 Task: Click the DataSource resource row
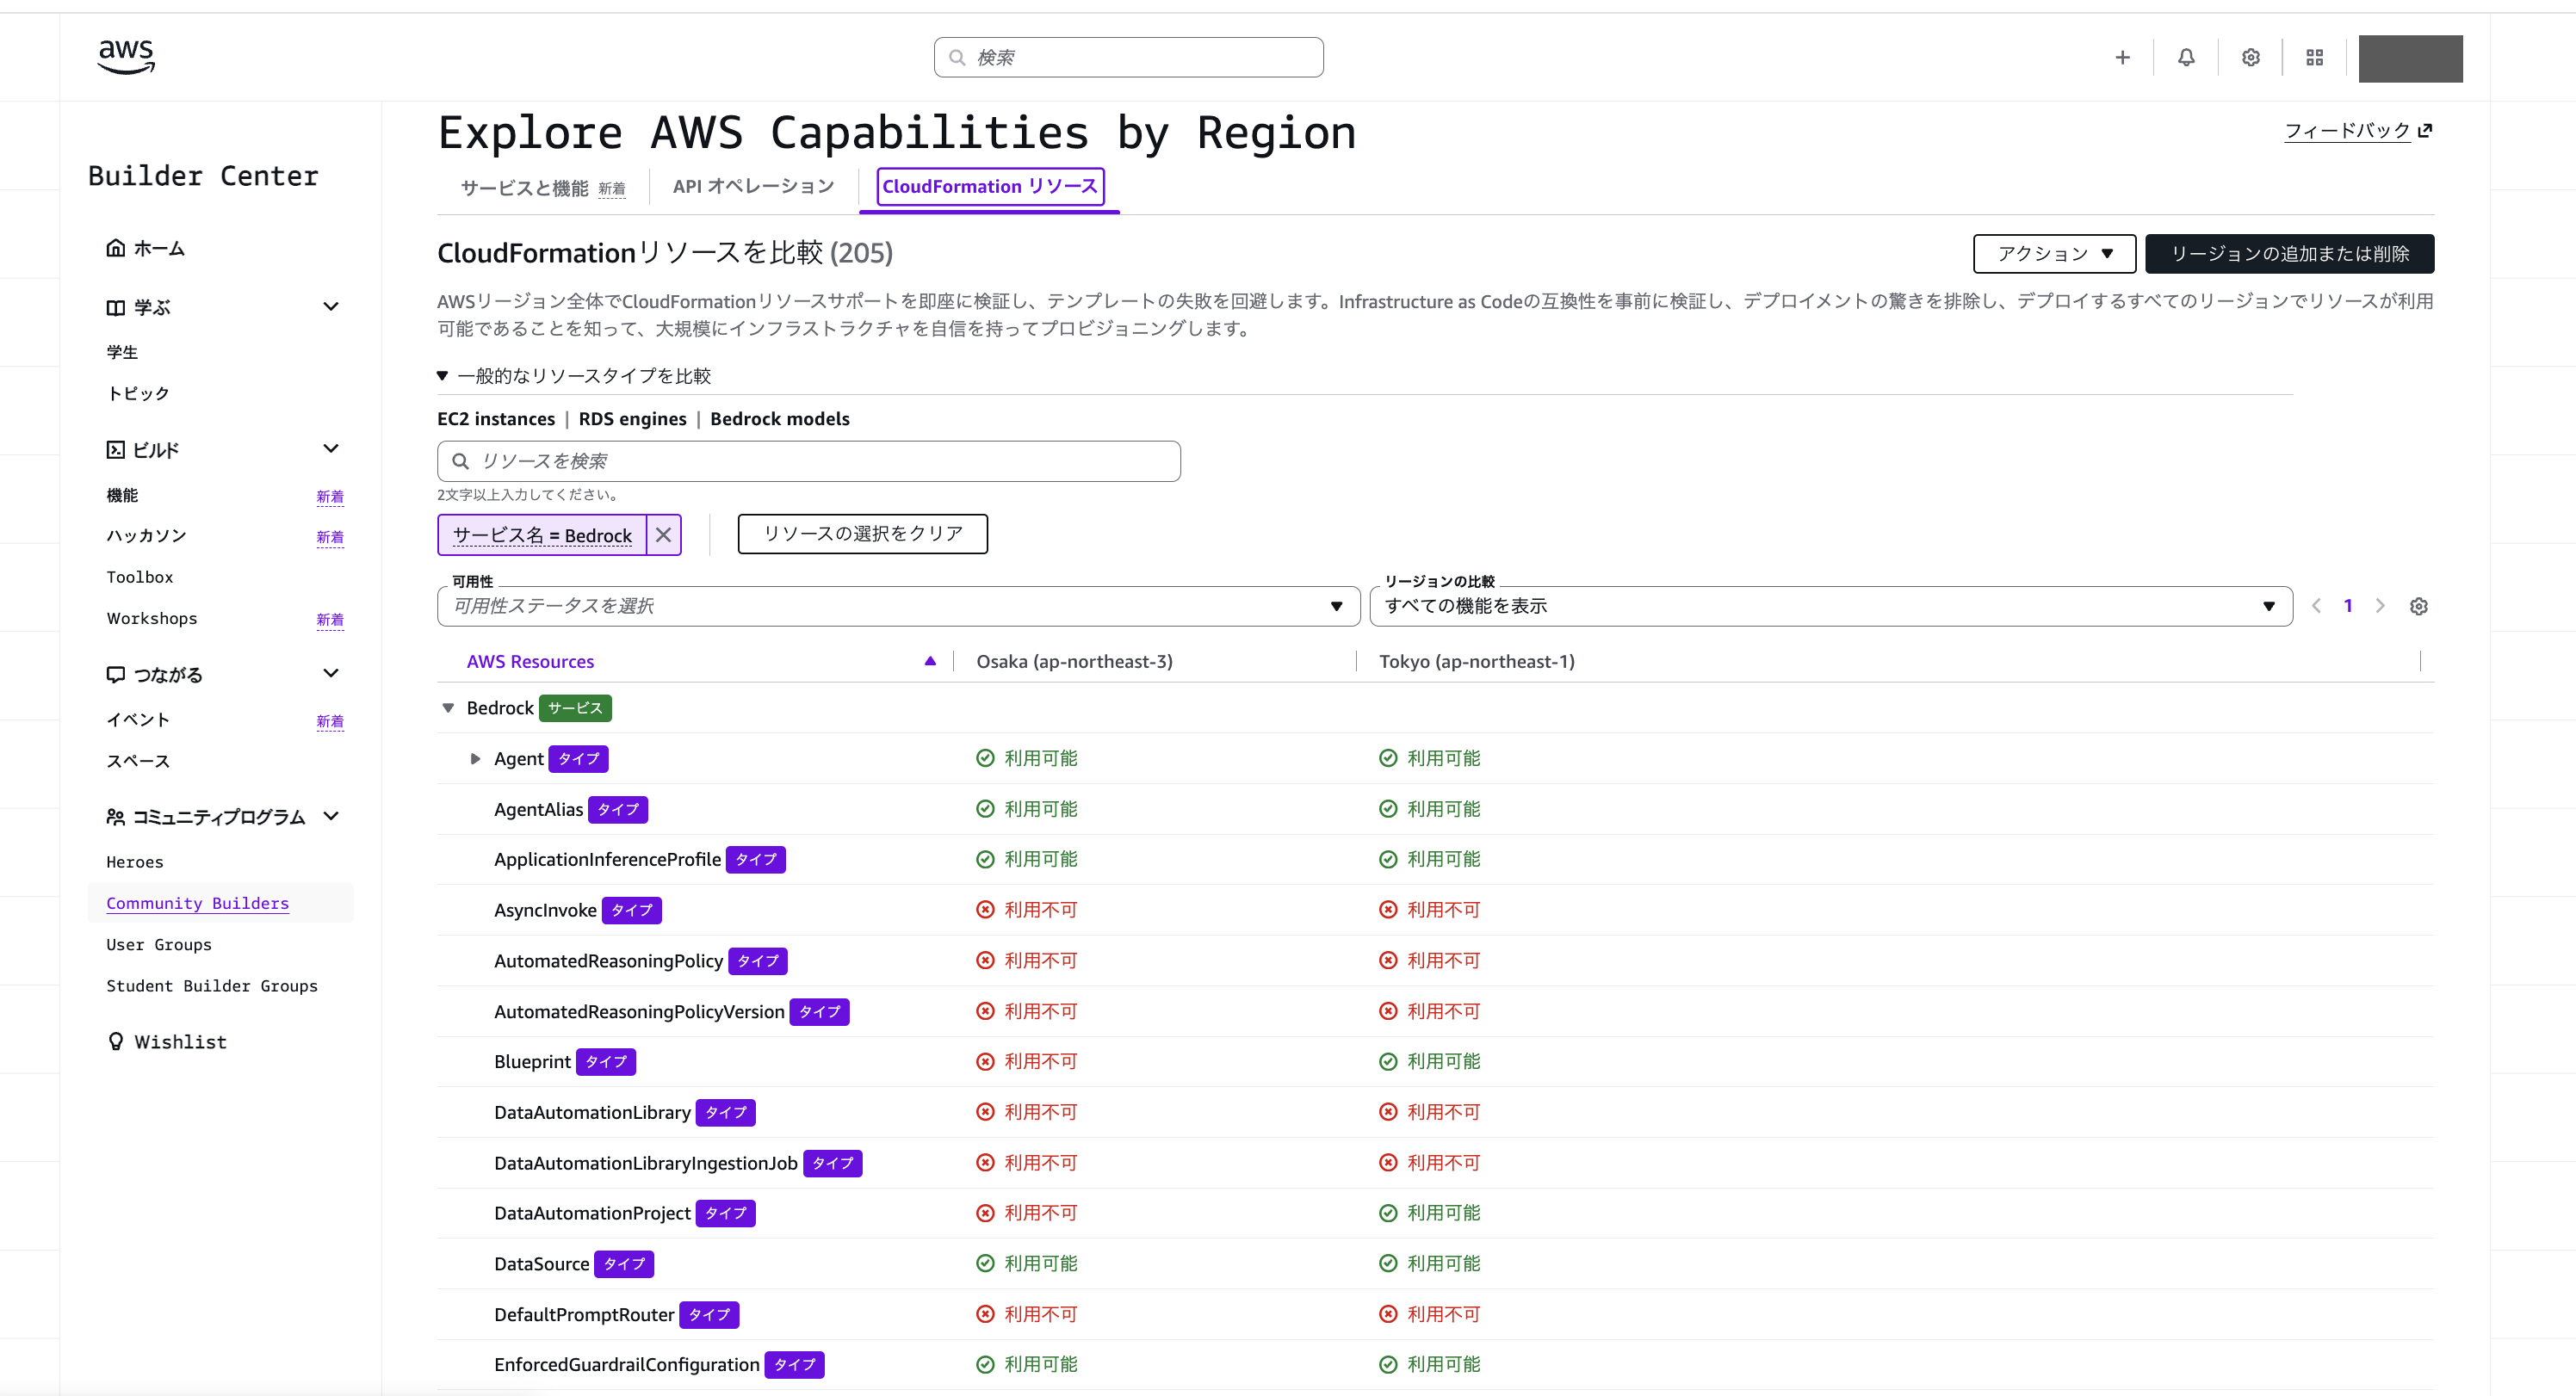point(1435,1264)
